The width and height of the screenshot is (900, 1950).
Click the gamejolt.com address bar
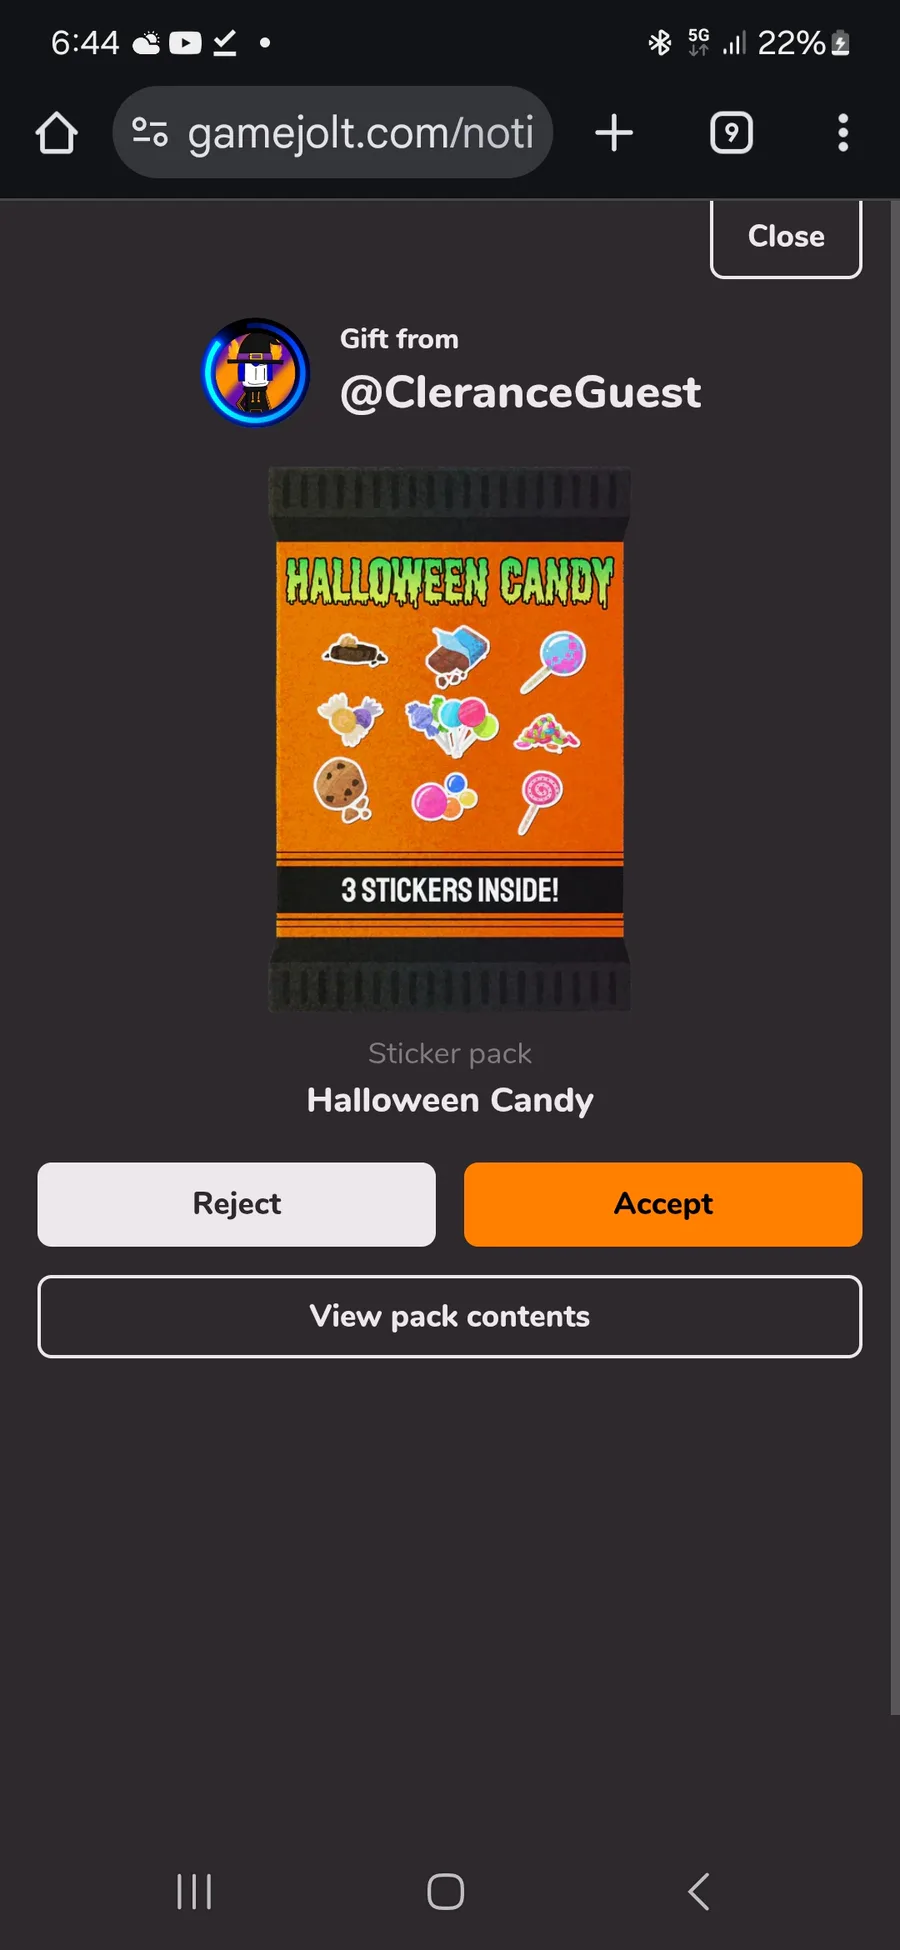click(333, 132)
